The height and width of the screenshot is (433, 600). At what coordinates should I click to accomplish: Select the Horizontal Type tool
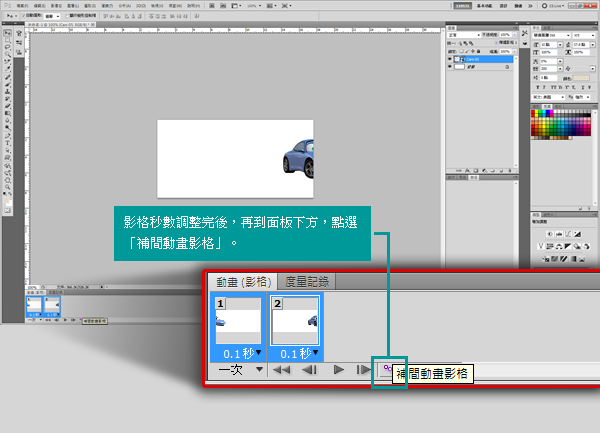(x=7, y=143)
